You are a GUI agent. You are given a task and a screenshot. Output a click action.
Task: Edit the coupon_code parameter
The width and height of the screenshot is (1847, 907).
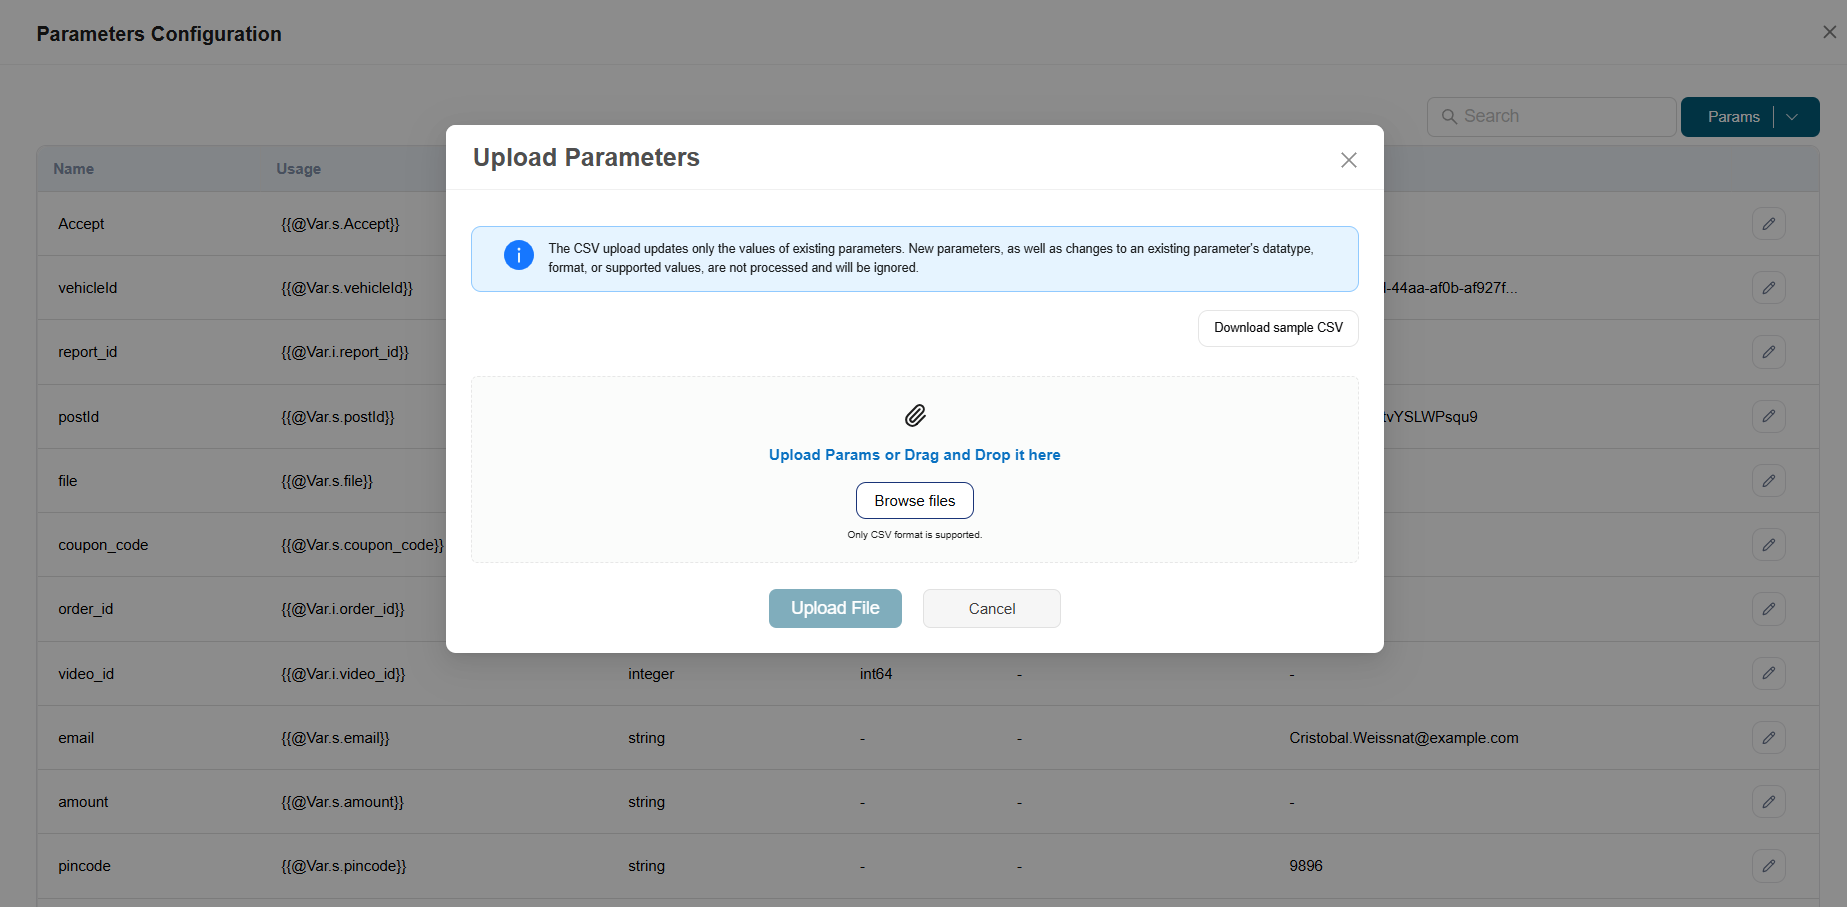1768,544
